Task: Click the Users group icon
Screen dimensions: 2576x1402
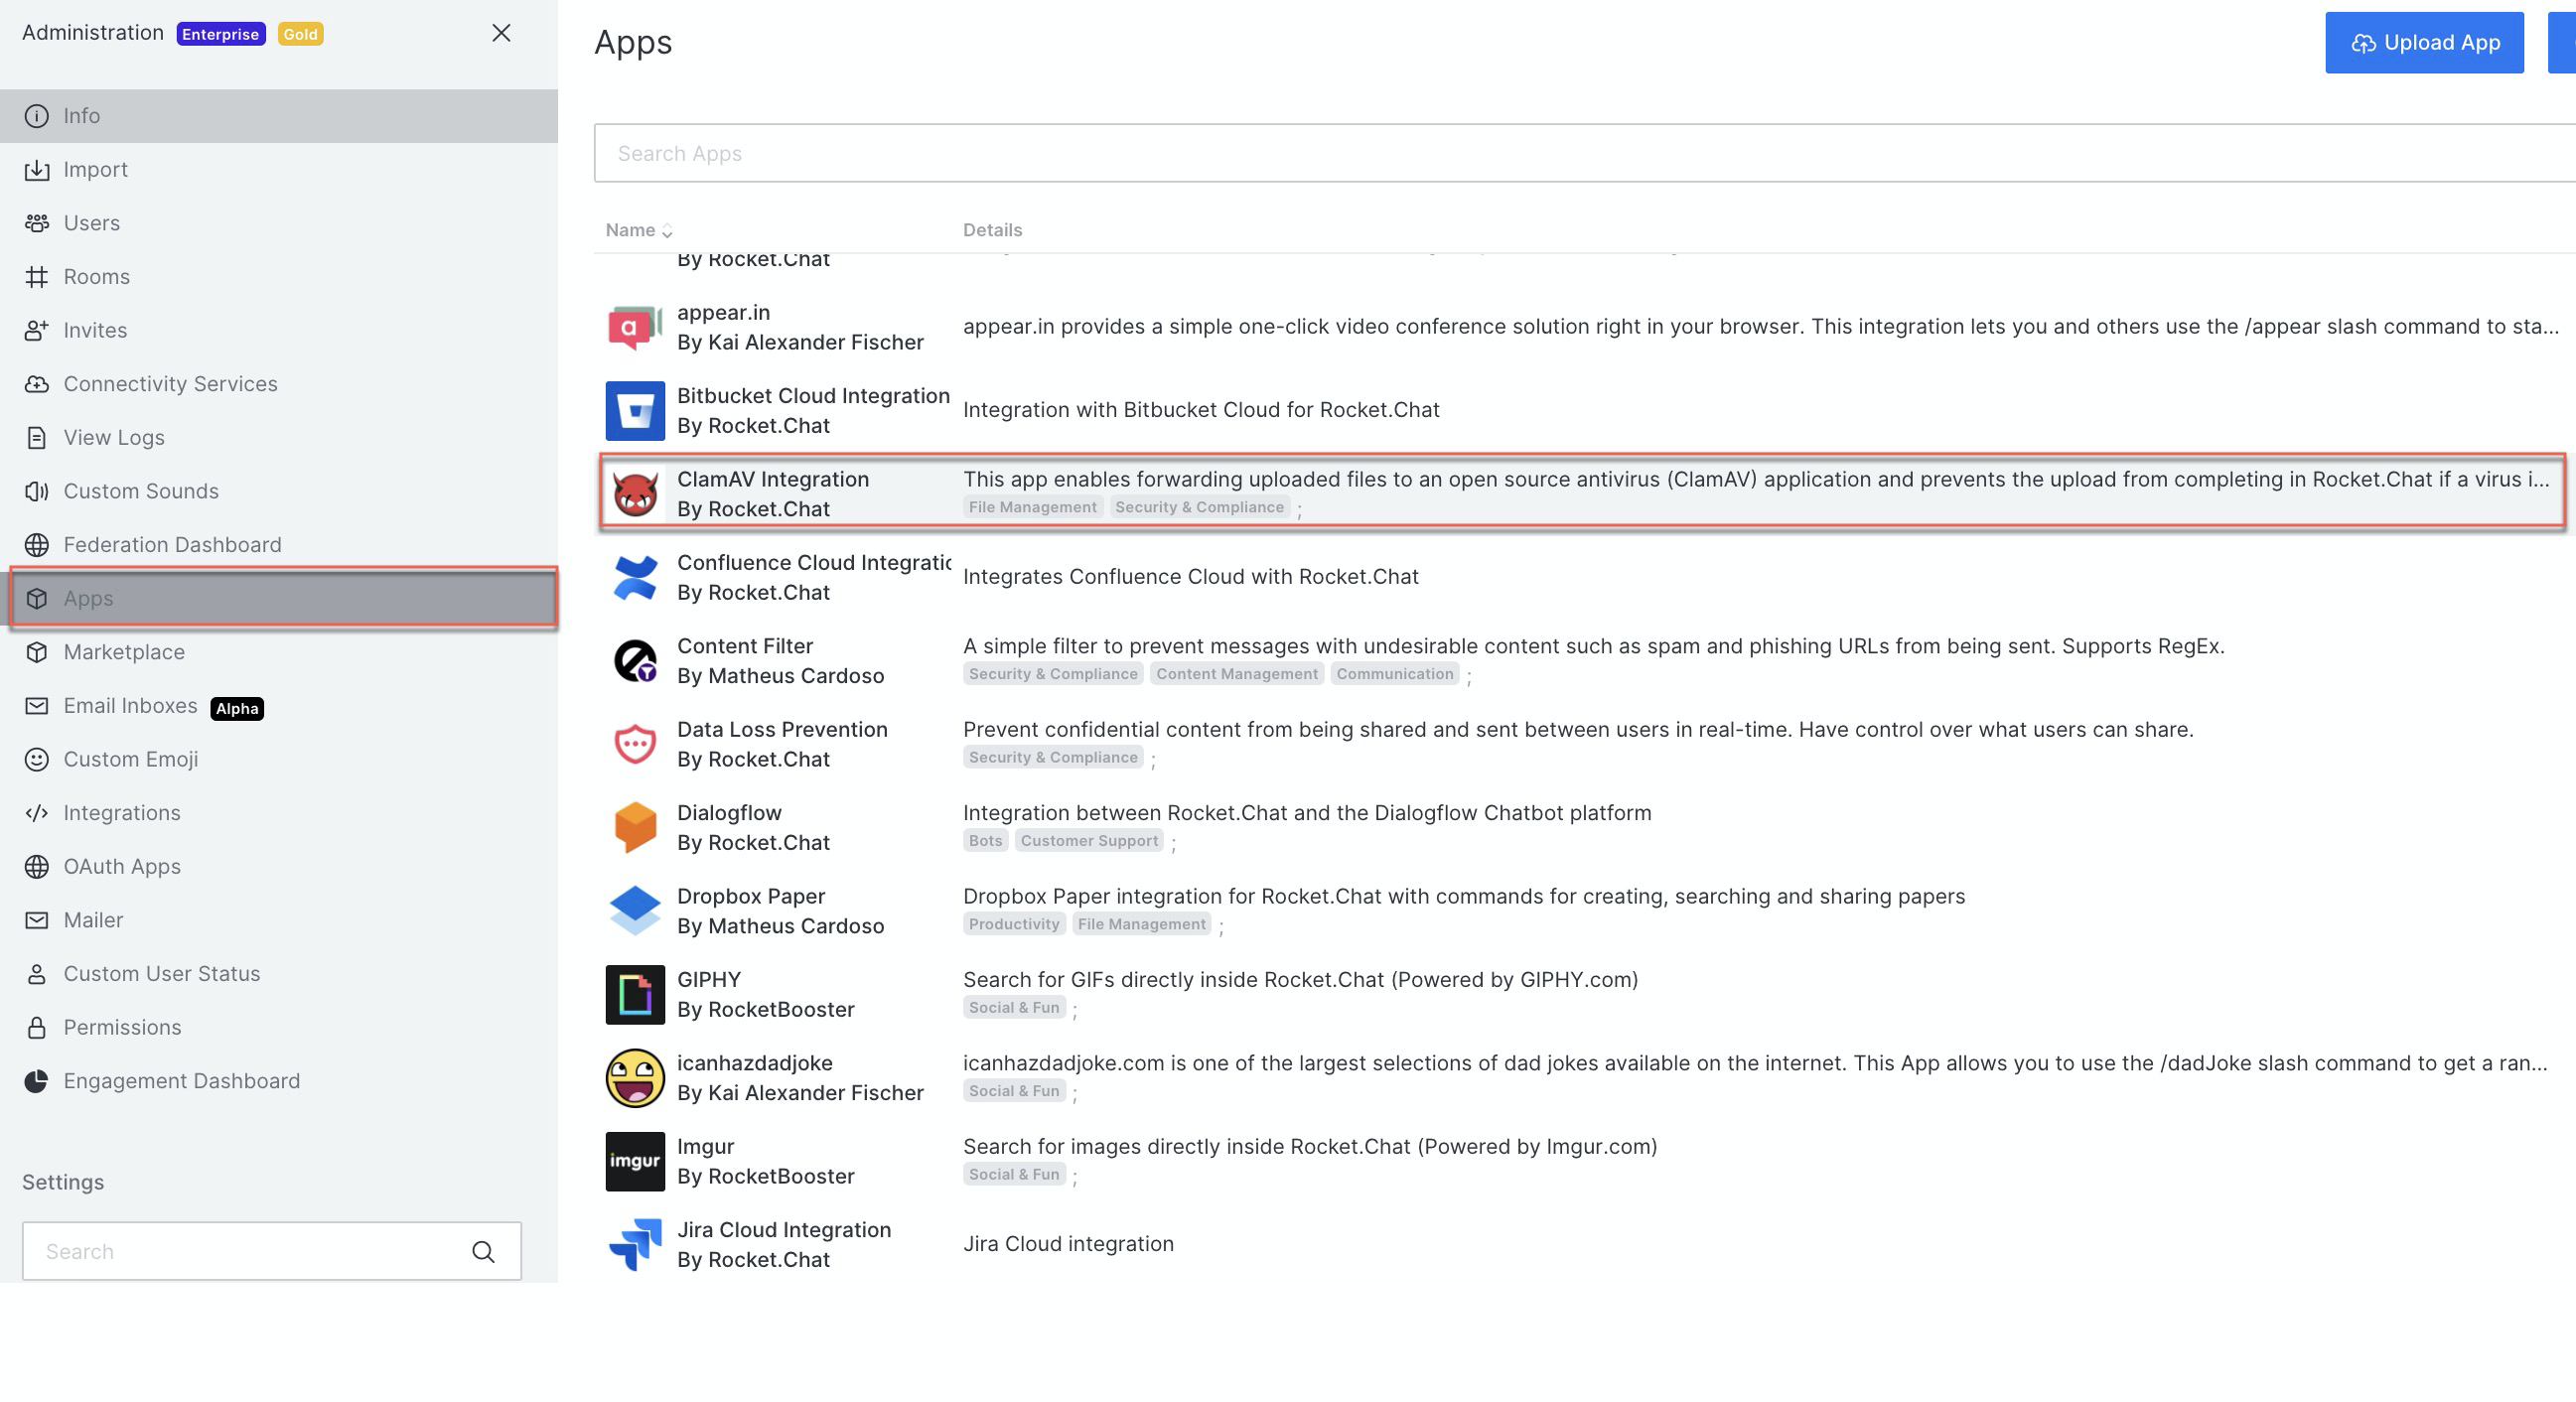Action: tap(36, 223)
